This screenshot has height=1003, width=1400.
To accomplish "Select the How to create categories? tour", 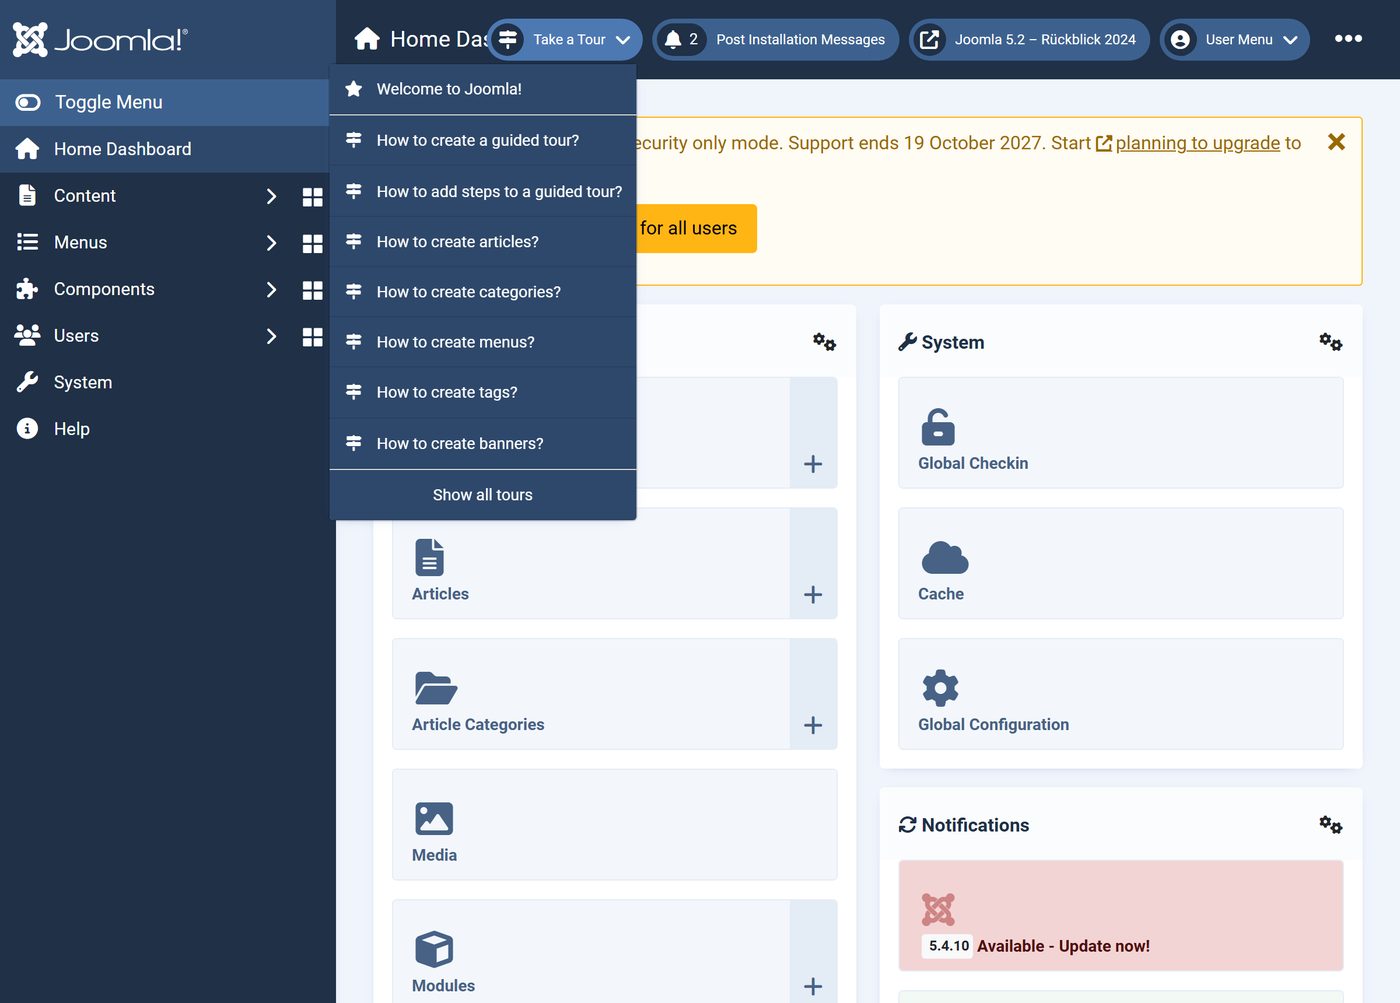I will point(483,292).
